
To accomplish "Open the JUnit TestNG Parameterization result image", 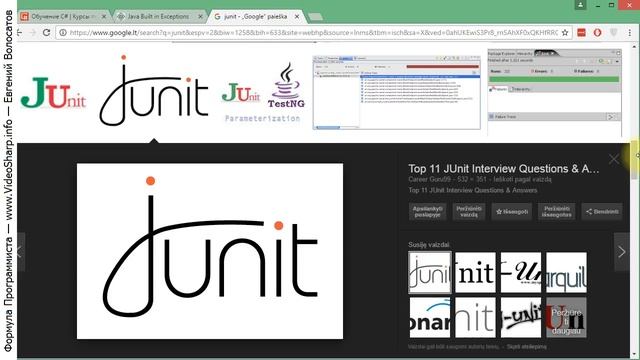I will pyautogui.click(x=263, y=92).
